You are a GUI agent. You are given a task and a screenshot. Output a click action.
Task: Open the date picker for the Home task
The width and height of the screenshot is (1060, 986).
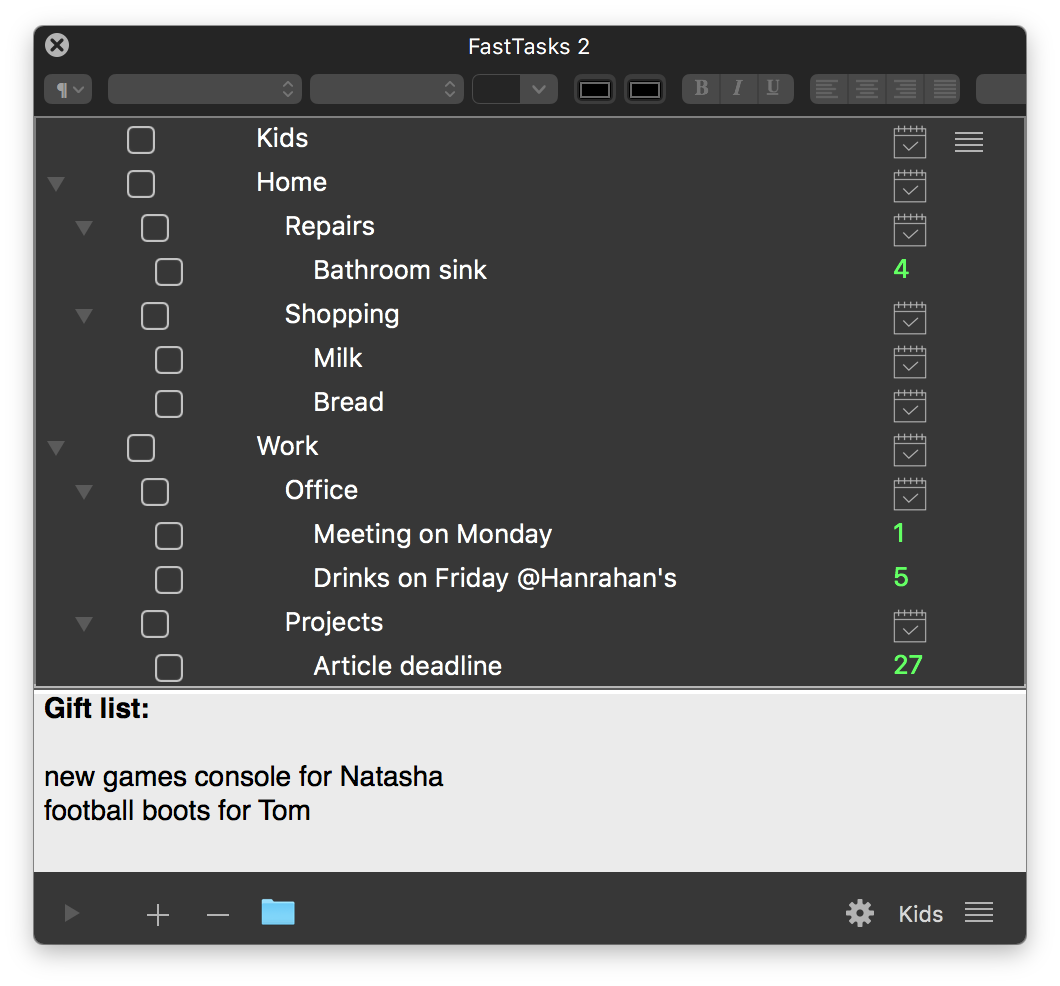tap(909, 187)
